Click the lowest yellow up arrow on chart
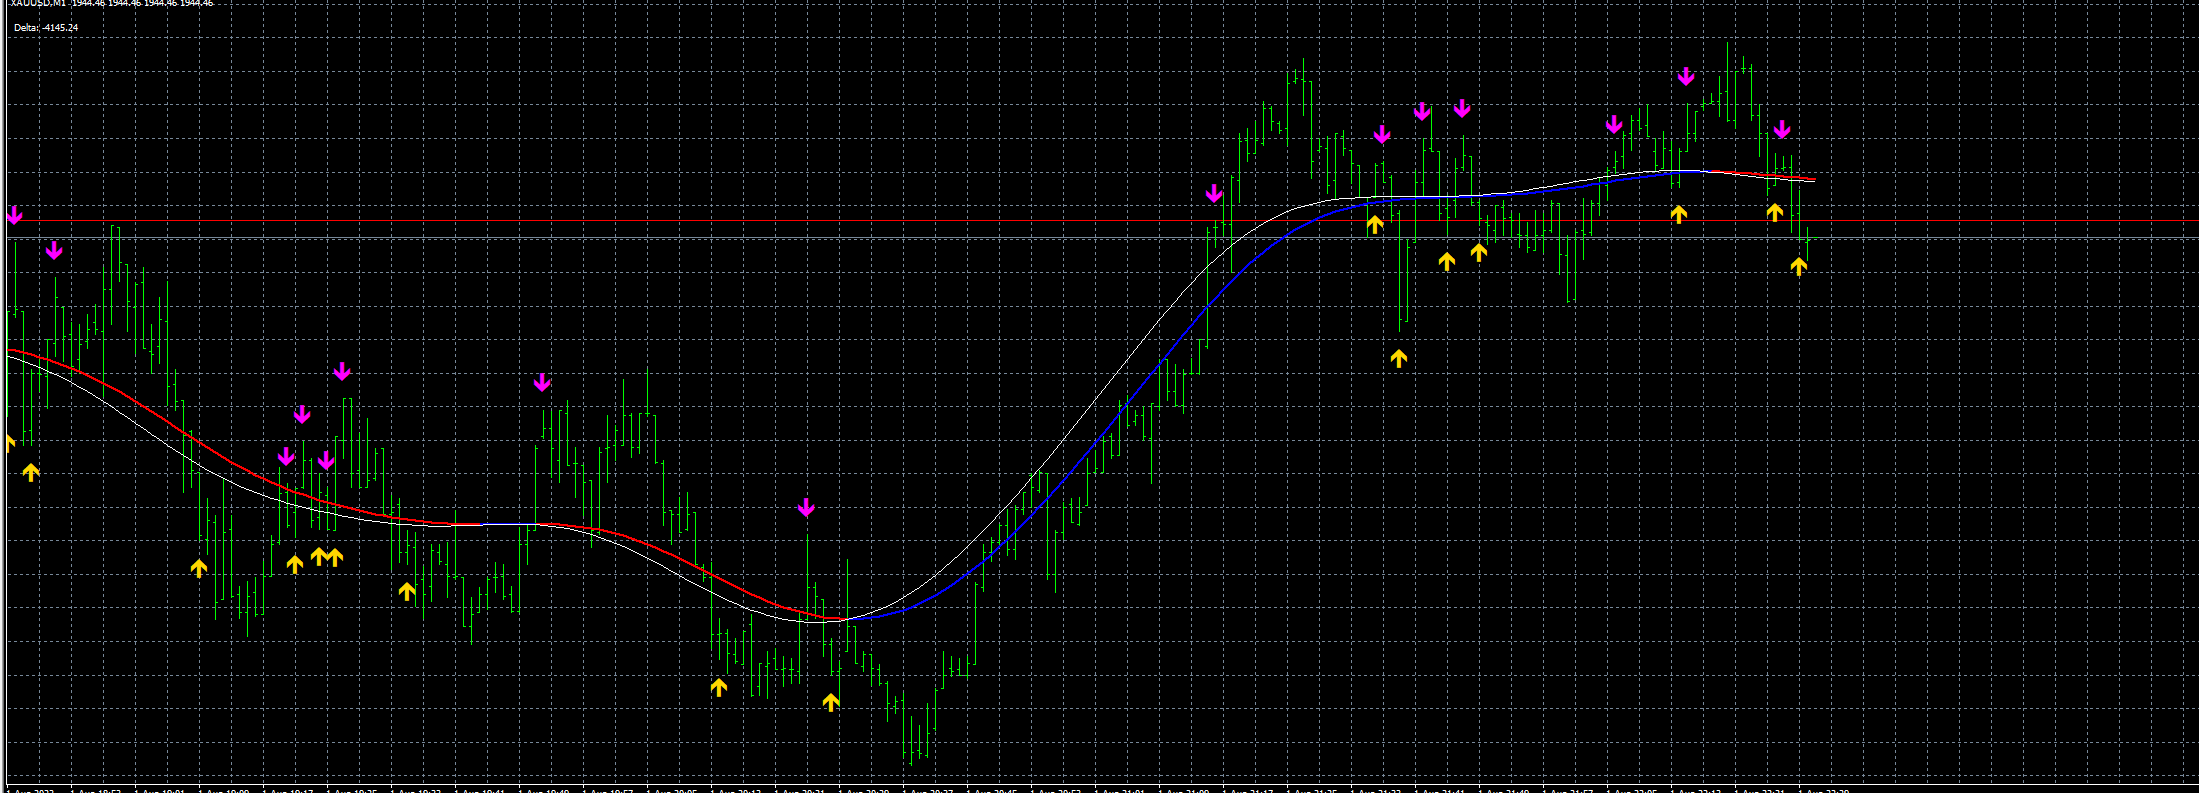 [831, 702]
